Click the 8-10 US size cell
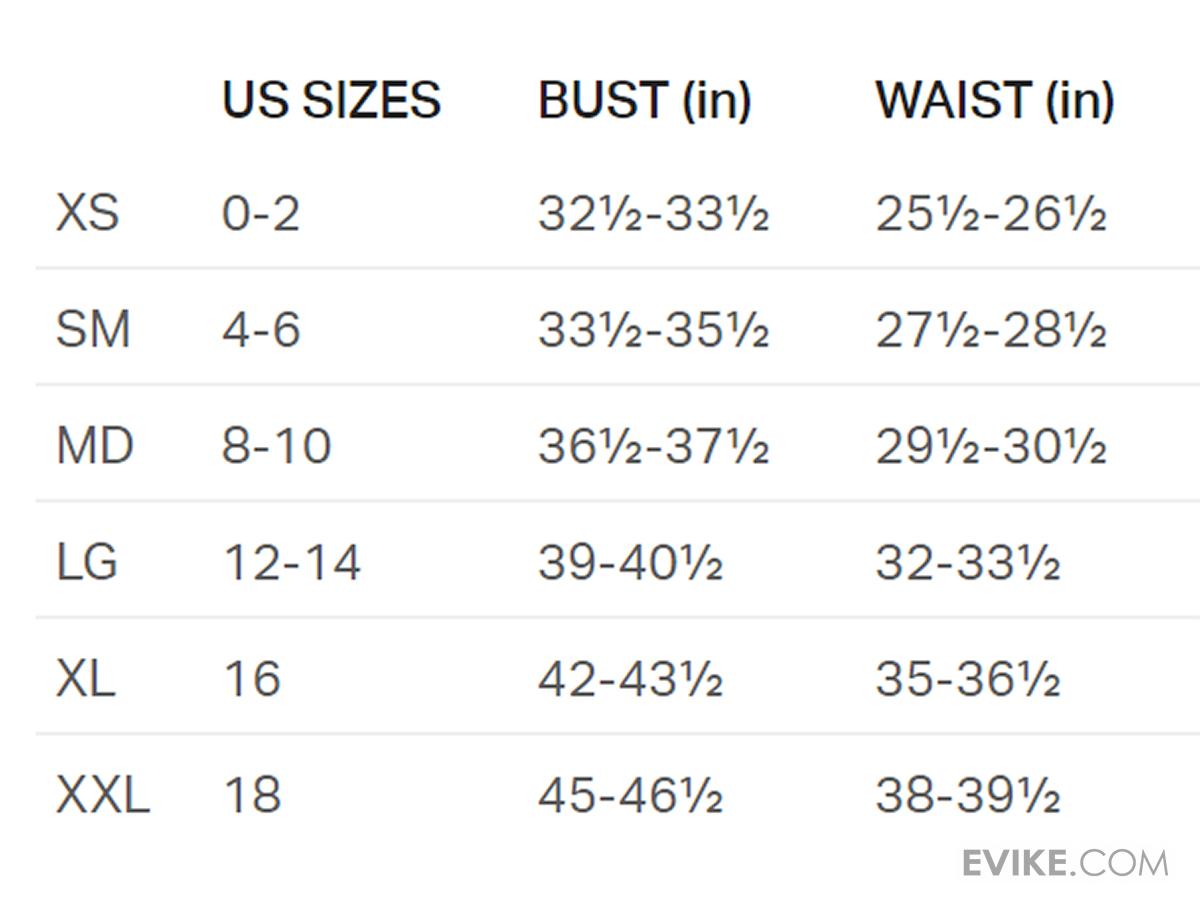The width and height of the screenshot is (1200, 900). pyautogui.click(x=276, y=446)
